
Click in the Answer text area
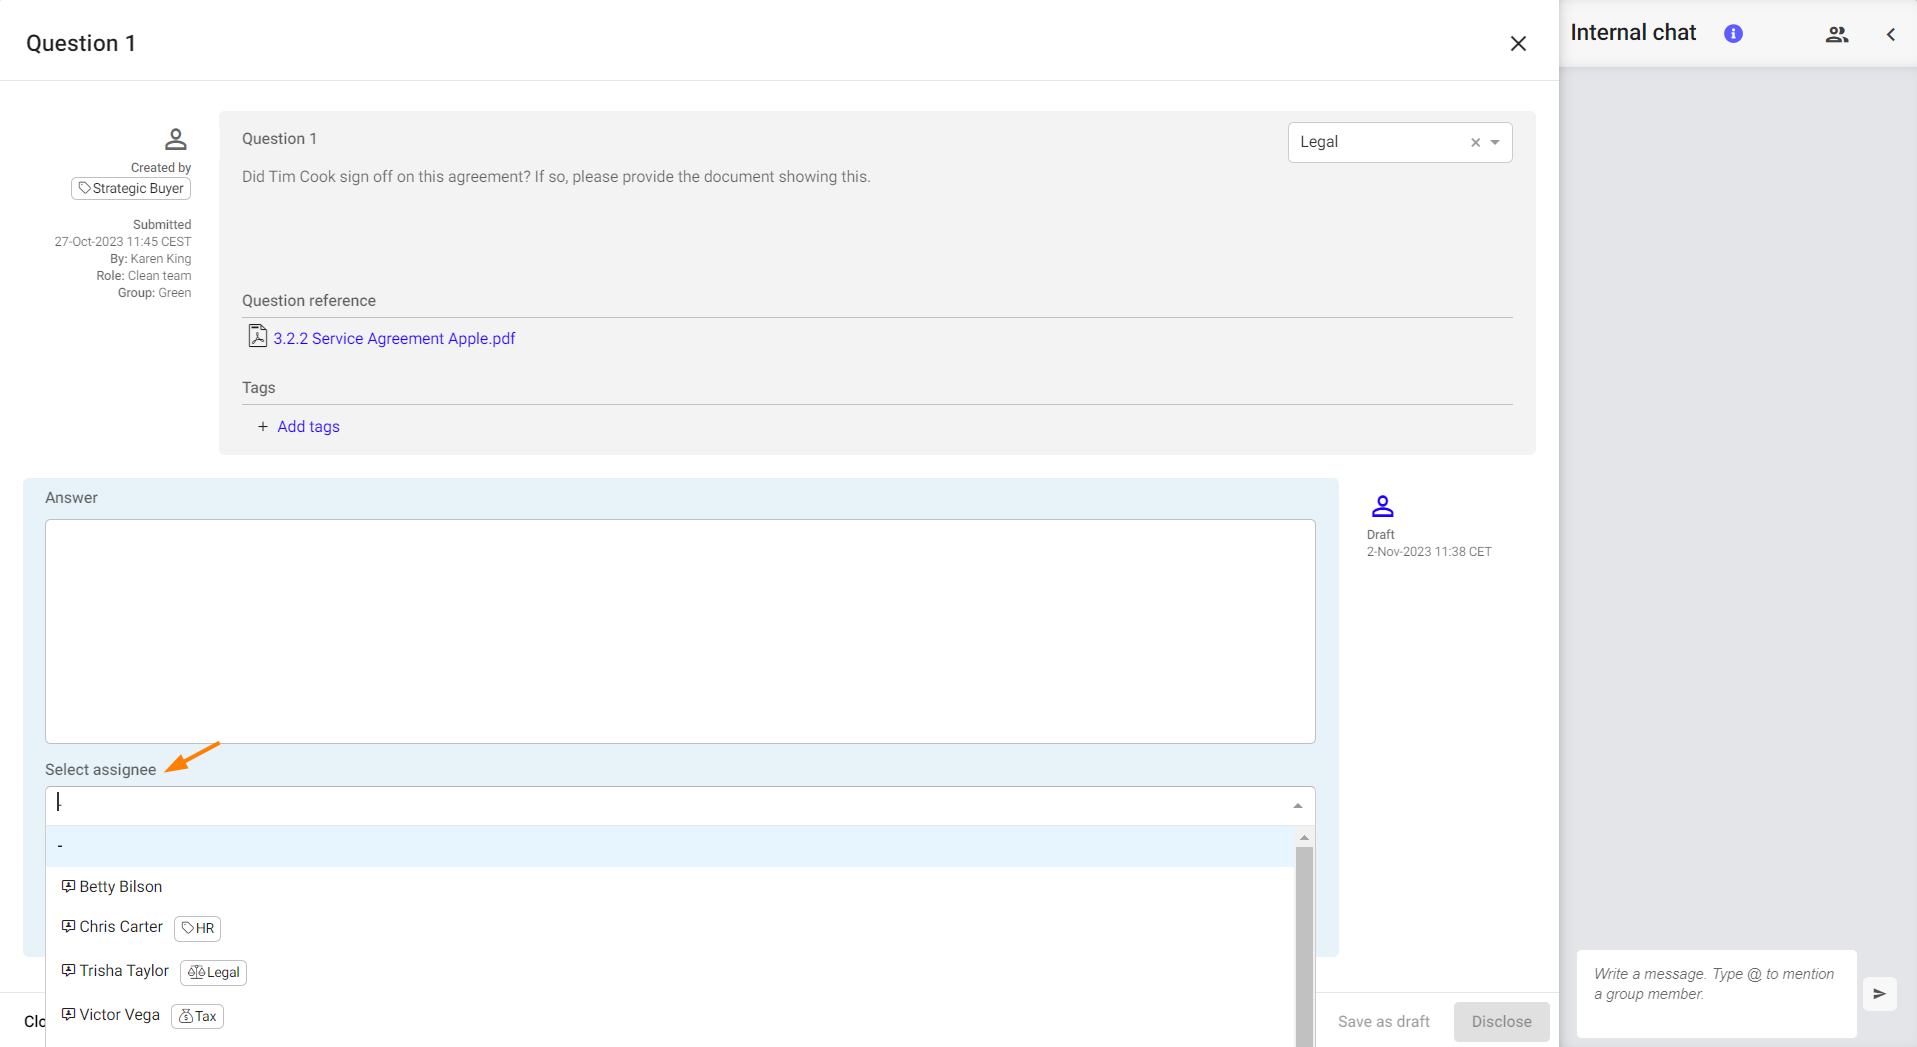tap(679, 631)
